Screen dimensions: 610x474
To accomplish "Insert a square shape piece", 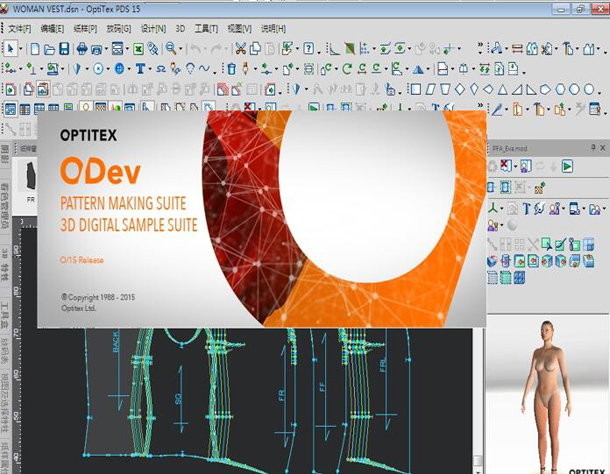I will tap(415, 90).
